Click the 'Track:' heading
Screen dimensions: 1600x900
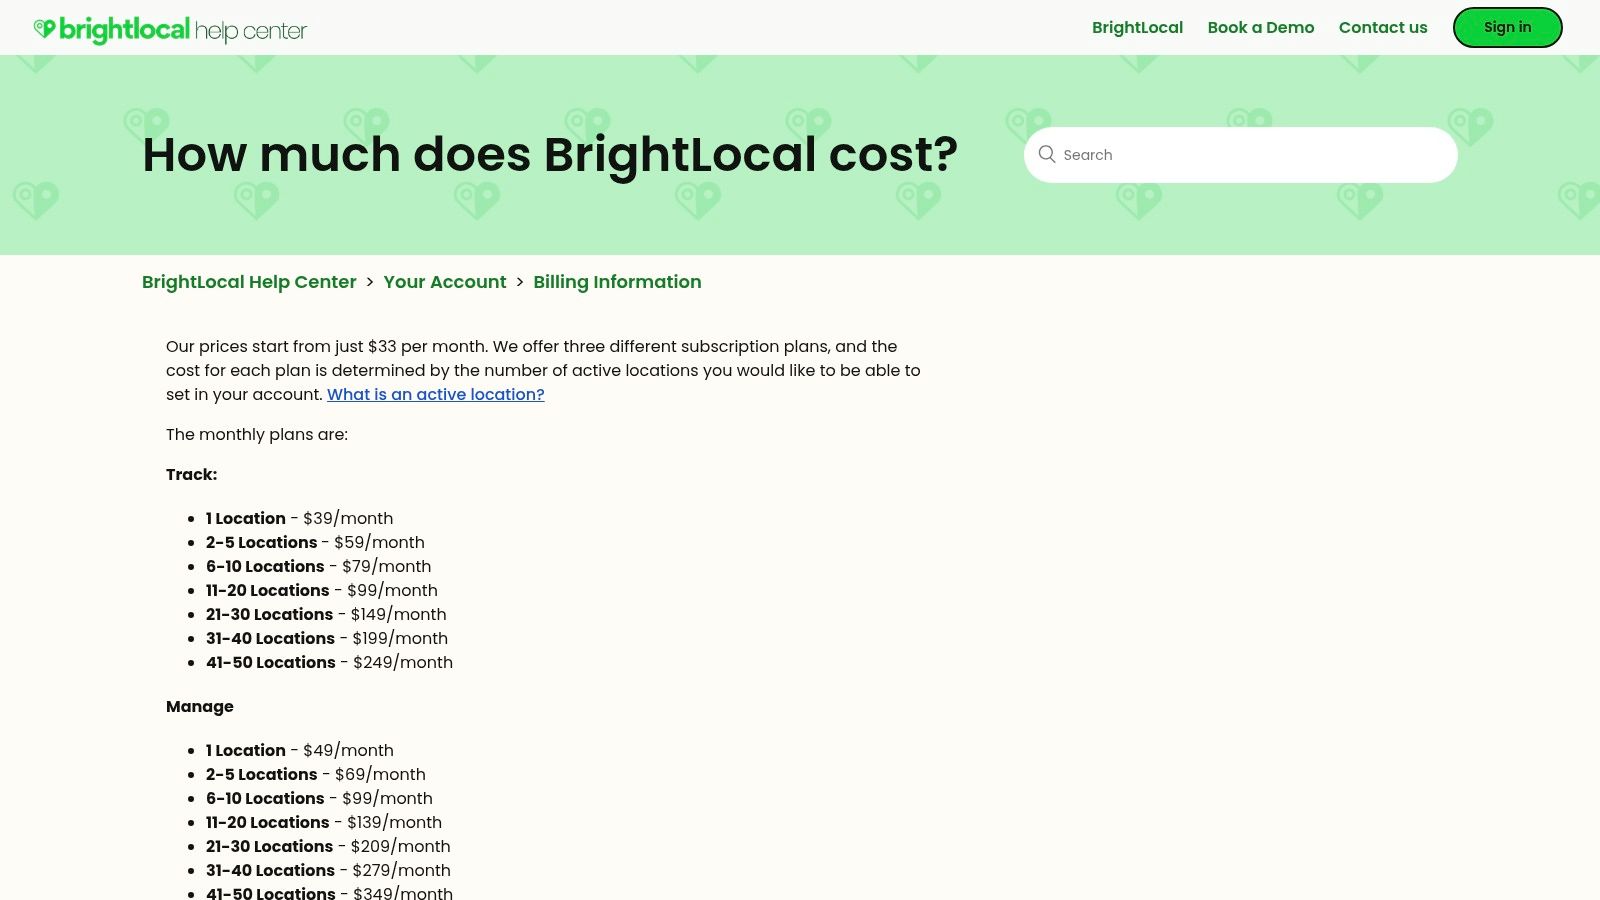pyautogui.click(x=191, y=474)
